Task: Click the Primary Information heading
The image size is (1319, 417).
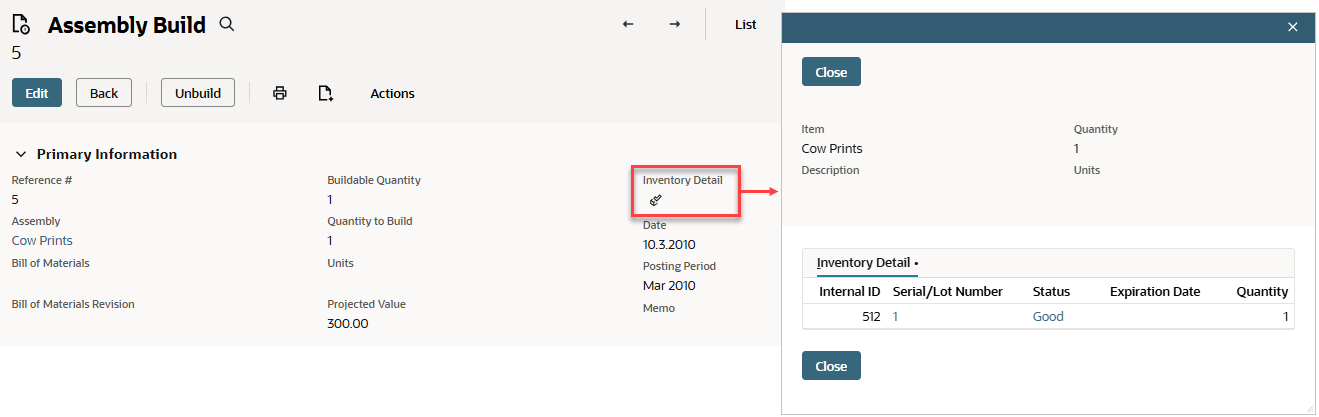Action: 107,154
